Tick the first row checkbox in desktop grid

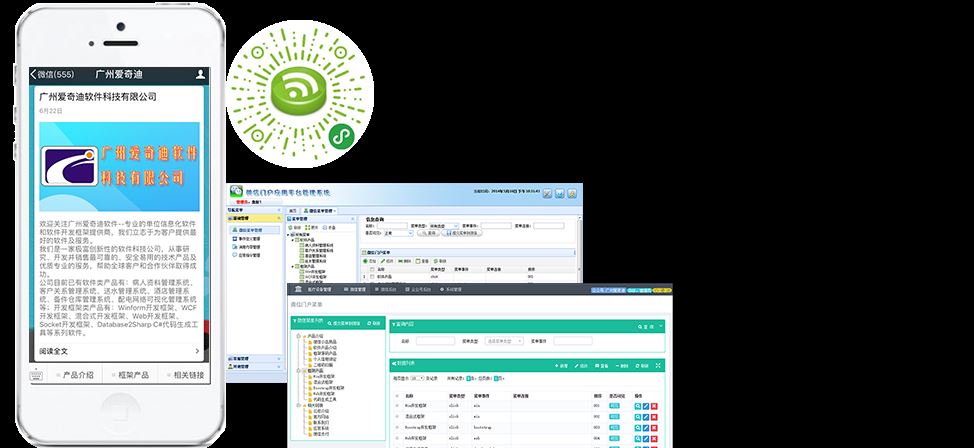pyautogui.click(x=371, y=277)
